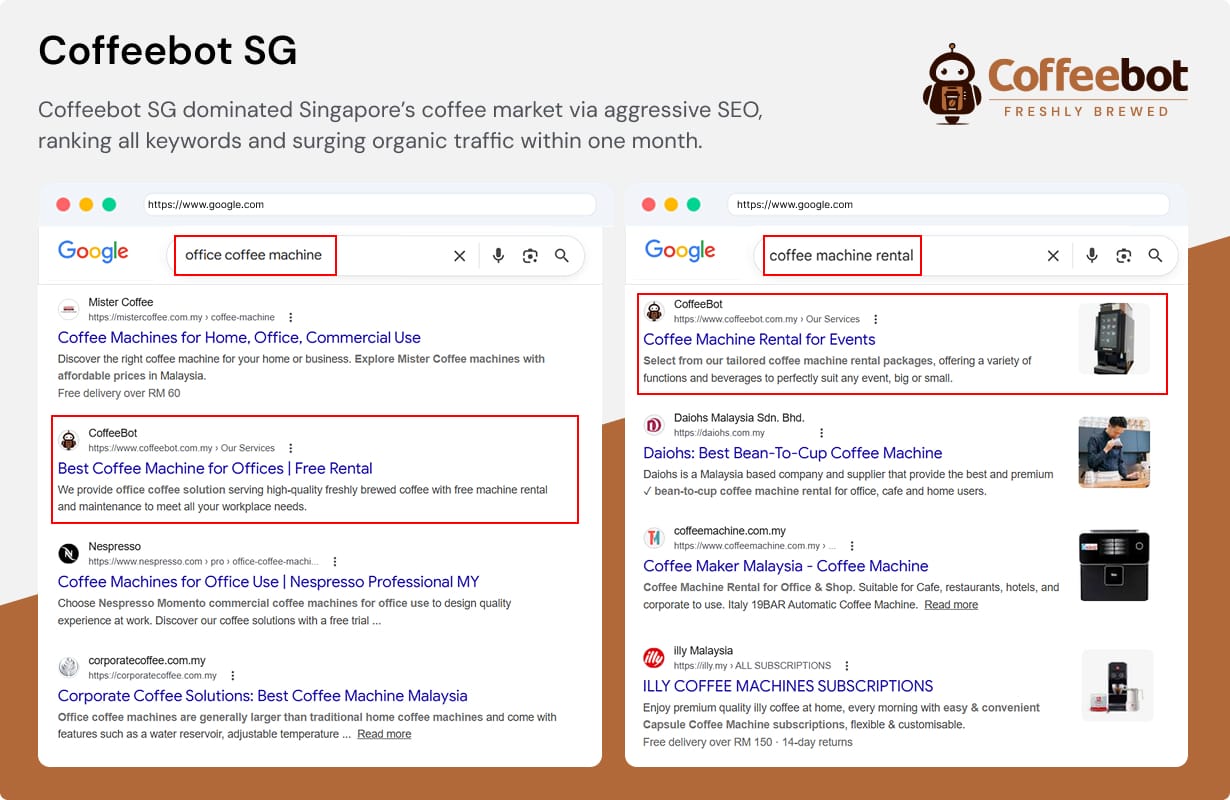Click 'https://daiohs.com.my' URL text

coord(719,433)
